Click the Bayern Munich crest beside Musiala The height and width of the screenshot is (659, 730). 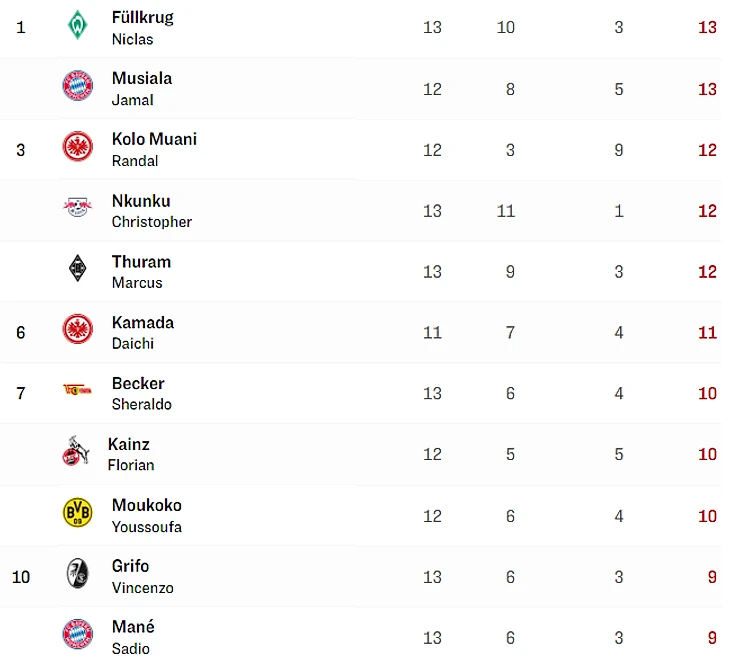point(77,86)
